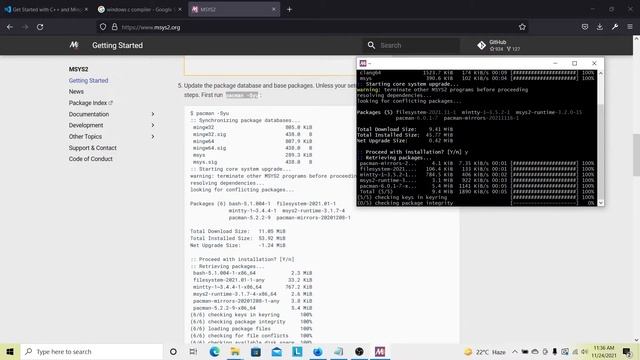The width and height of the screenshot is (640, 360).
Task: Open File Explorer from taskbar
Action: [235, 351]
